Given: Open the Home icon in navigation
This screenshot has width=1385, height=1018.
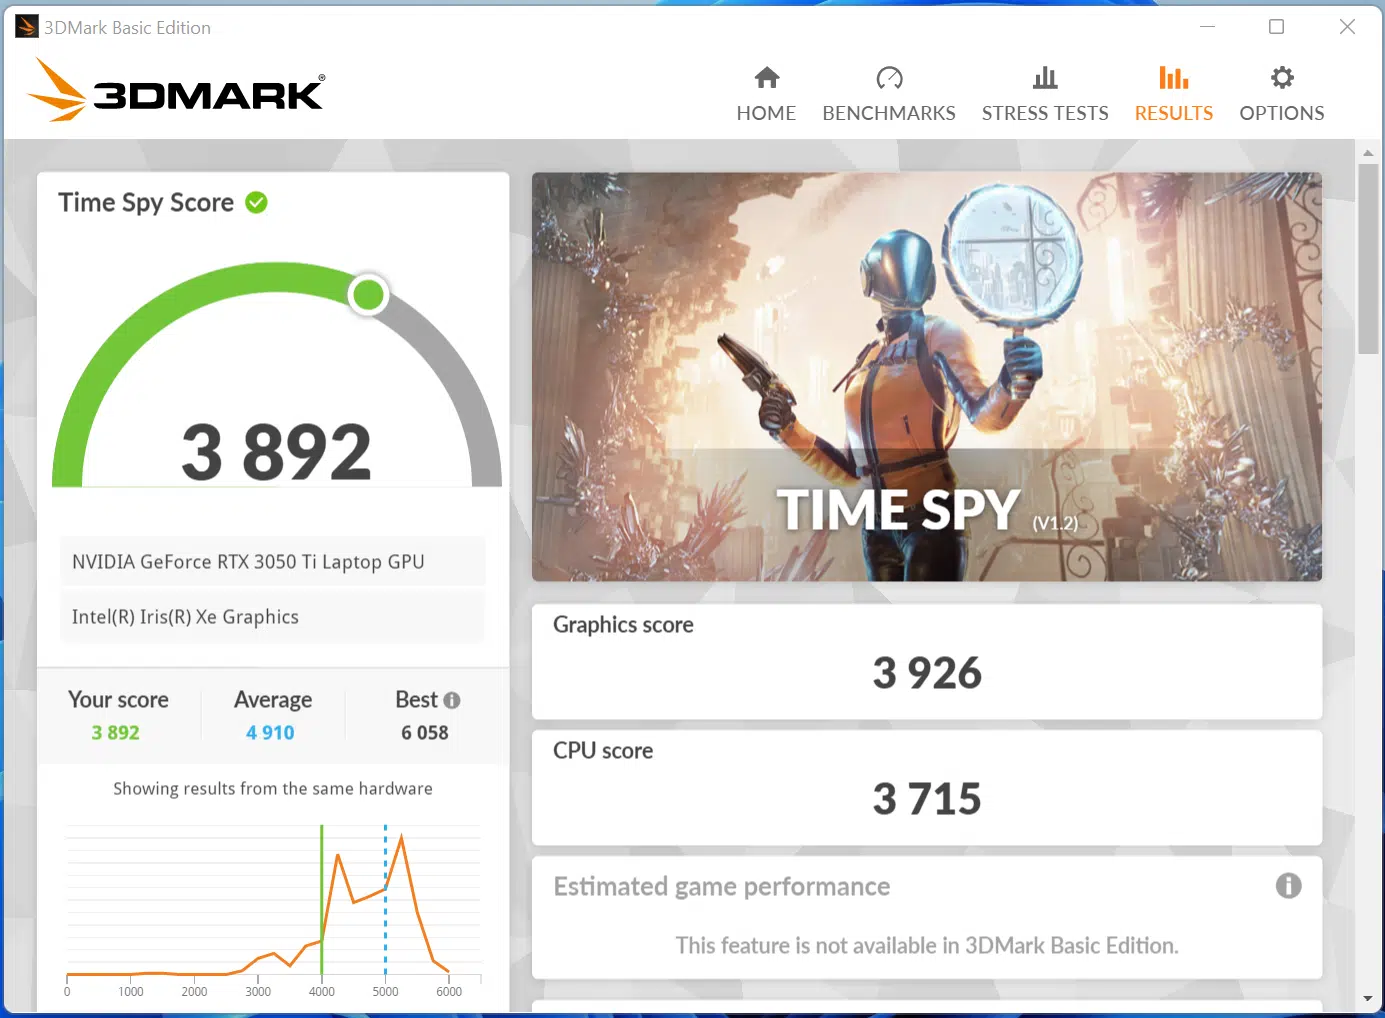Looking at the screenshot, I should pos(766,78).
